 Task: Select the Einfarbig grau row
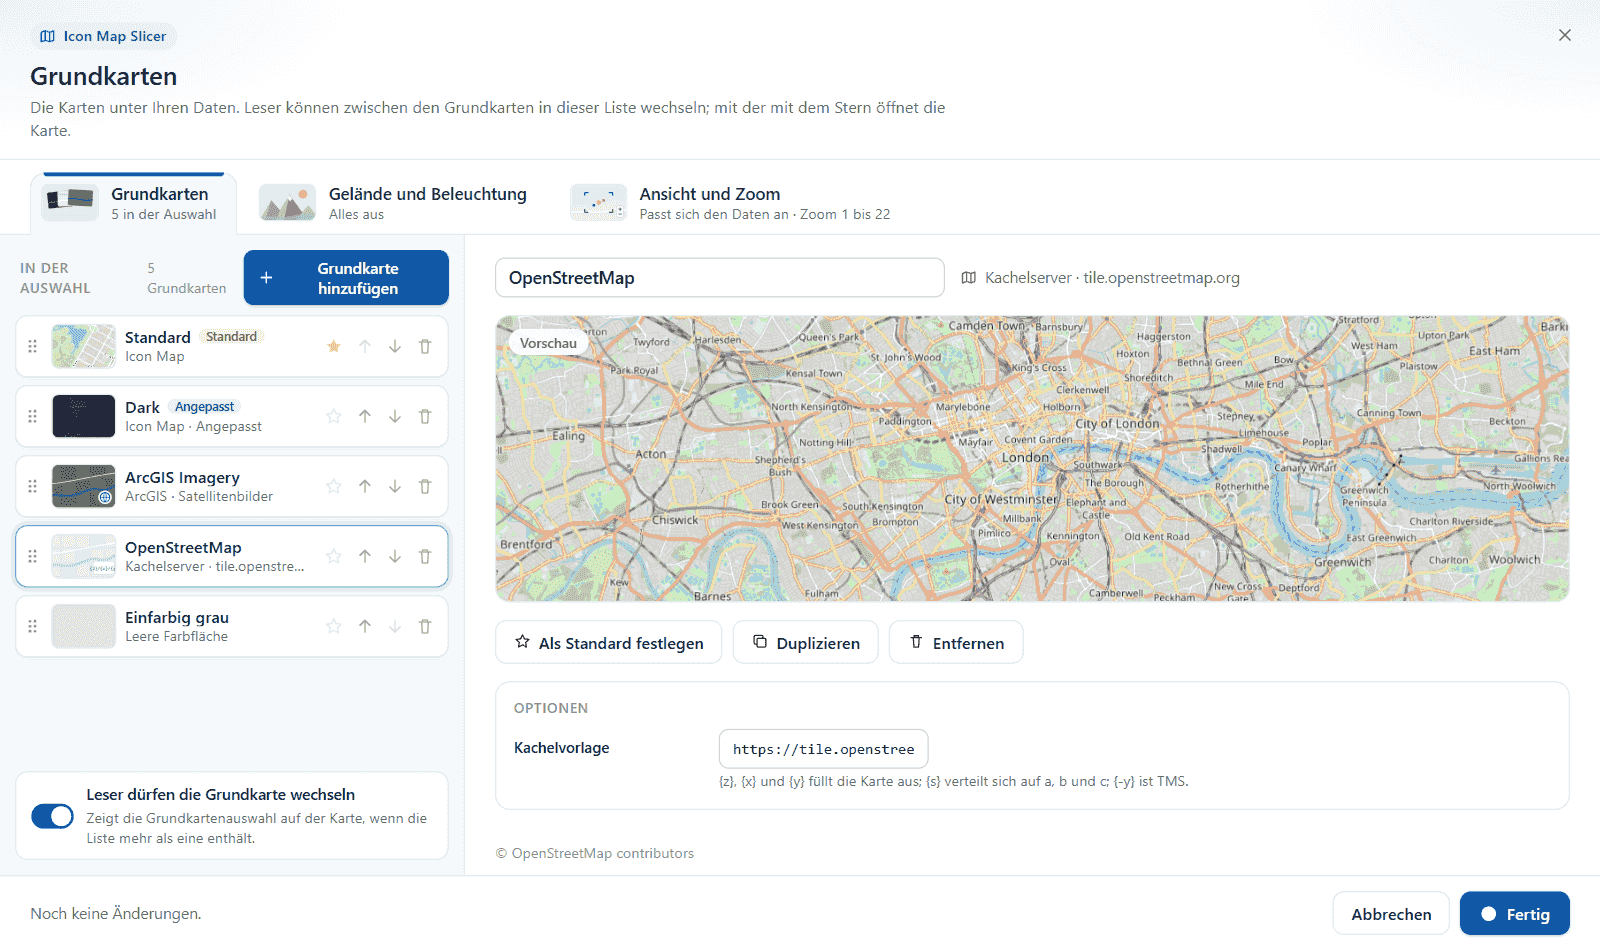232,626
